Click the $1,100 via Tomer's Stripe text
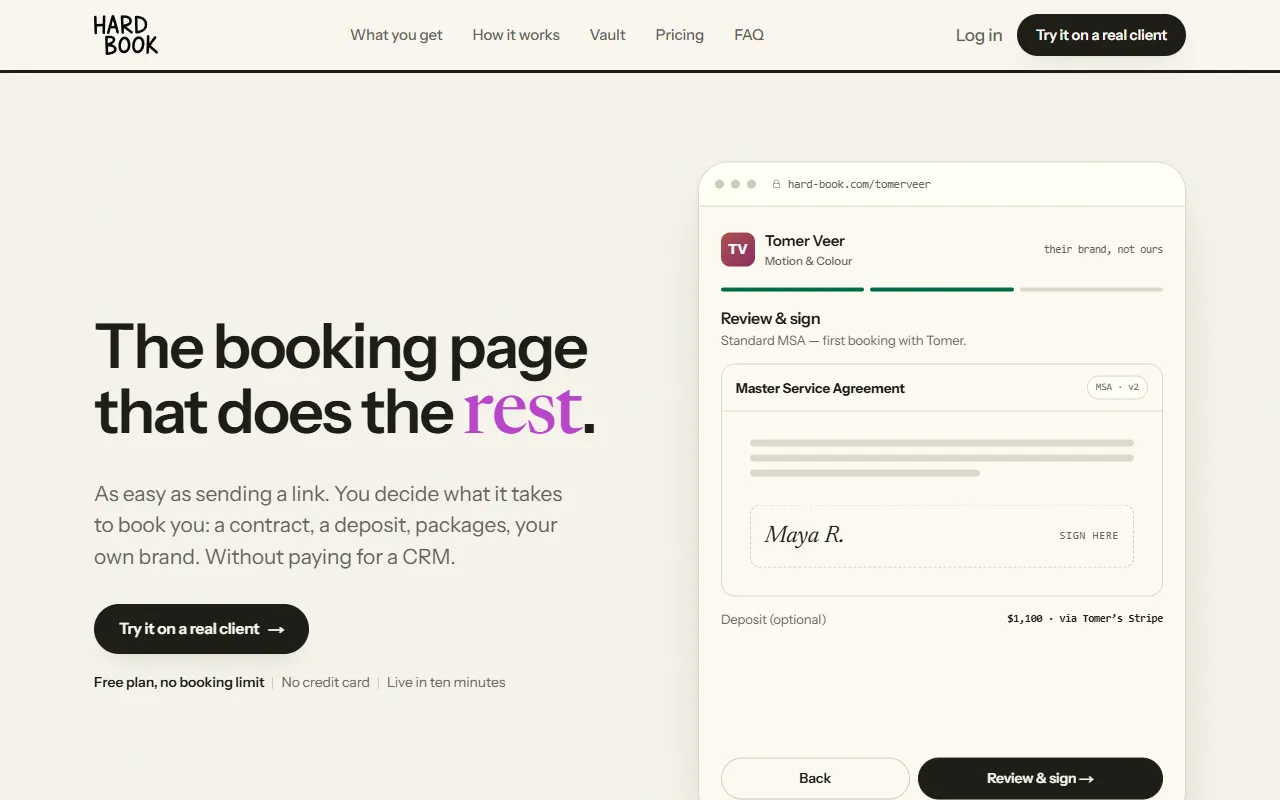Viewport: 1280px width, 800px height. coord(1085,619)
